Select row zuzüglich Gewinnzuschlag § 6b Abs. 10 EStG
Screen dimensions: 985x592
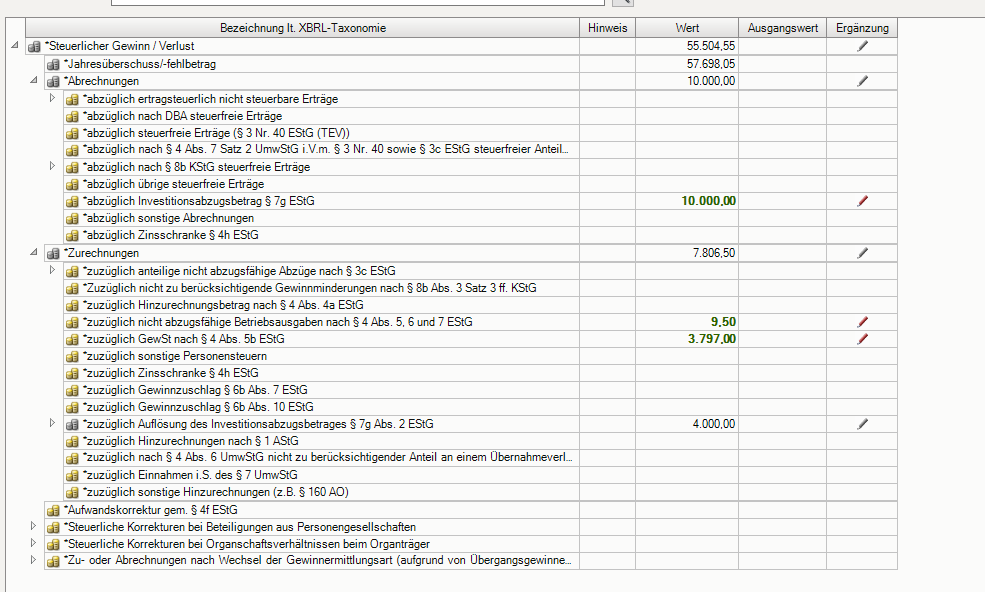[481, 407]
